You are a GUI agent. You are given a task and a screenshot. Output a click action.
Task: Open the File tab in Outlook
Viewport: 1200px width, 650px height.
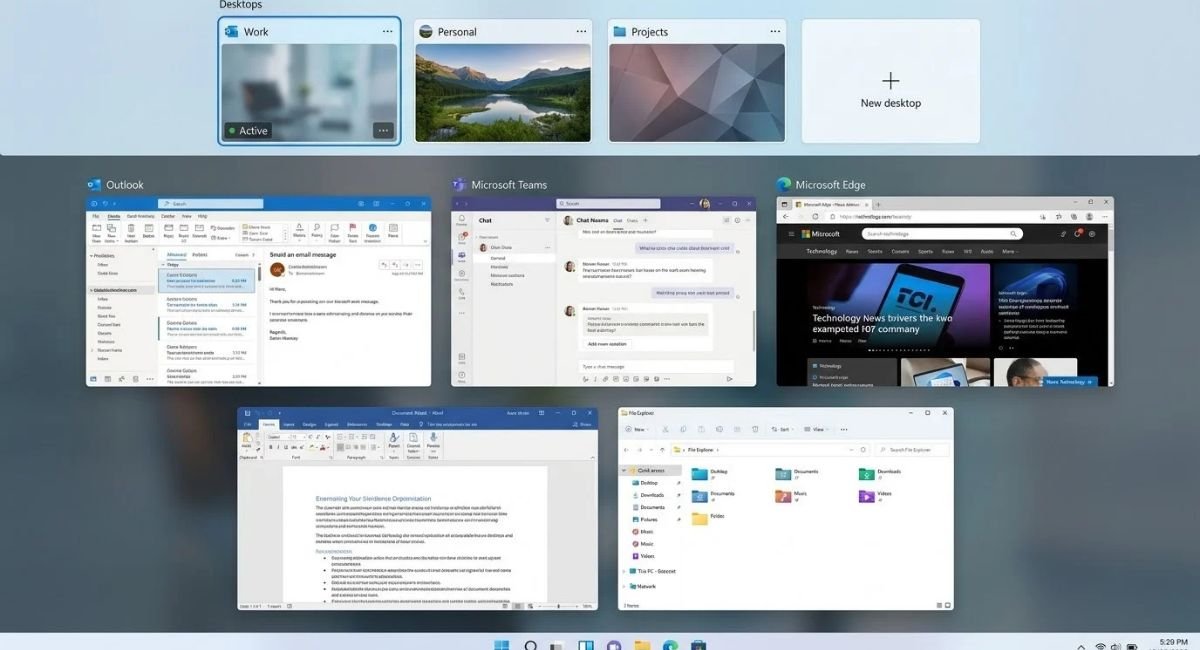point(95,216)
